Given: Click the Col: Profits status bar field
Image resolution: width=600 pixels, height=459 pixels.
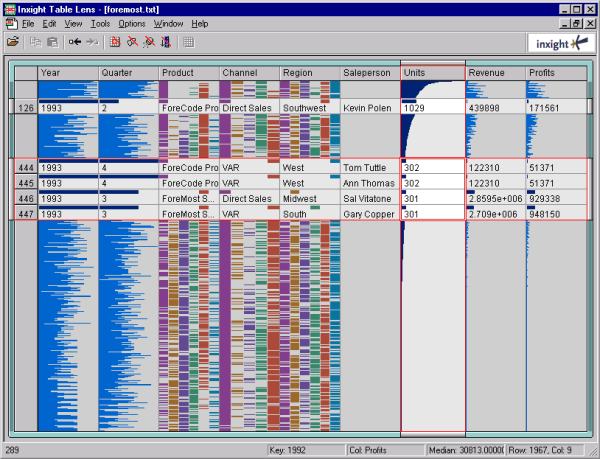Looking at the screenshot, I should pyautogui.click(x=385, y=450).
